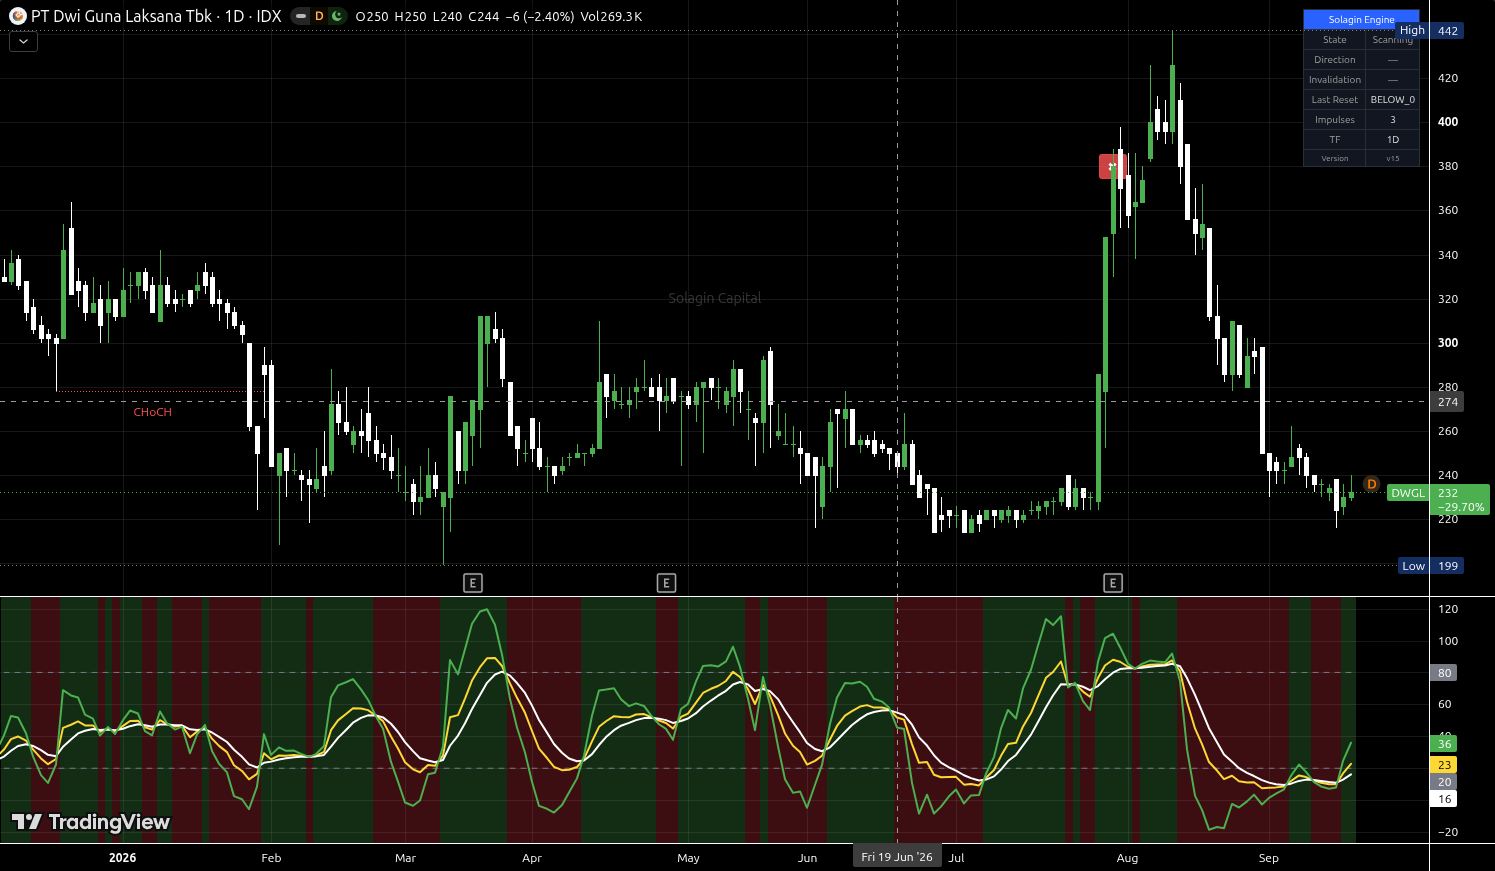1495x871 pixels.
Task: Collapse the chart legend with chevron button
Action: point(23,41)
